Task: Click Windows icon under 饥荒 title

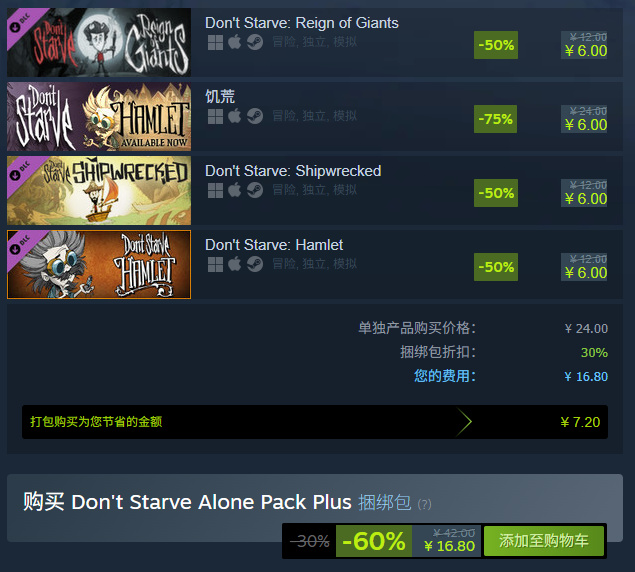Action: click(x=215, y=116)
